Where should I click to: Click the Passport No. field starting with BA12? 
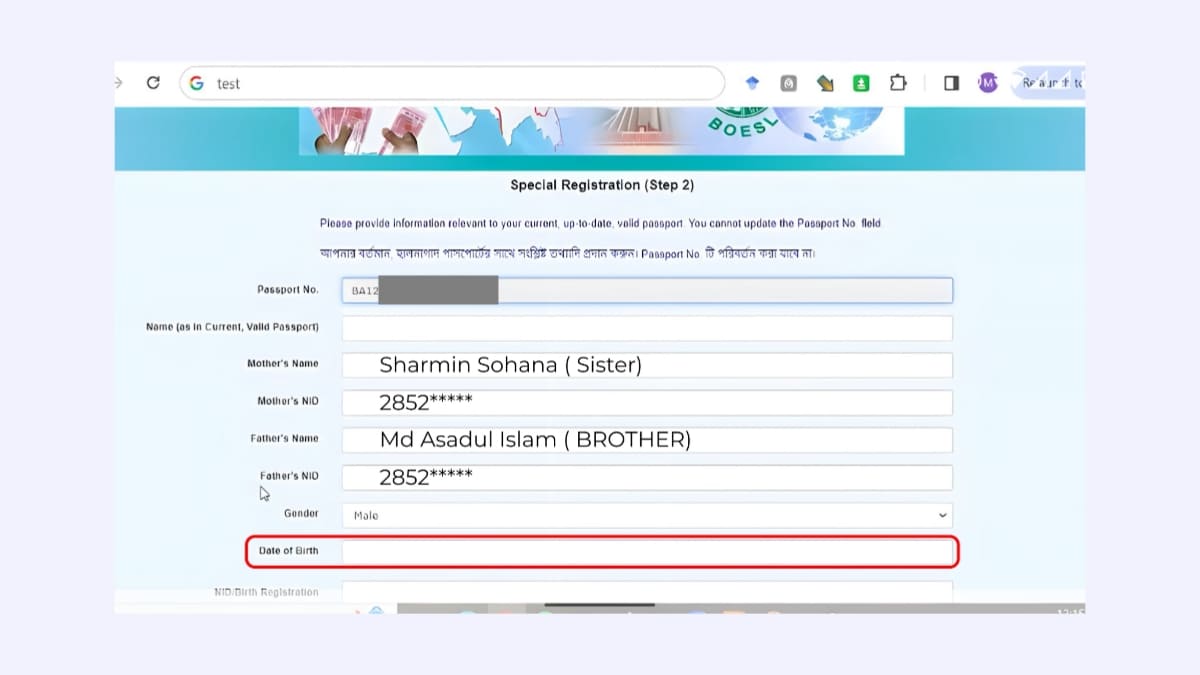click(x=645, y=290)
